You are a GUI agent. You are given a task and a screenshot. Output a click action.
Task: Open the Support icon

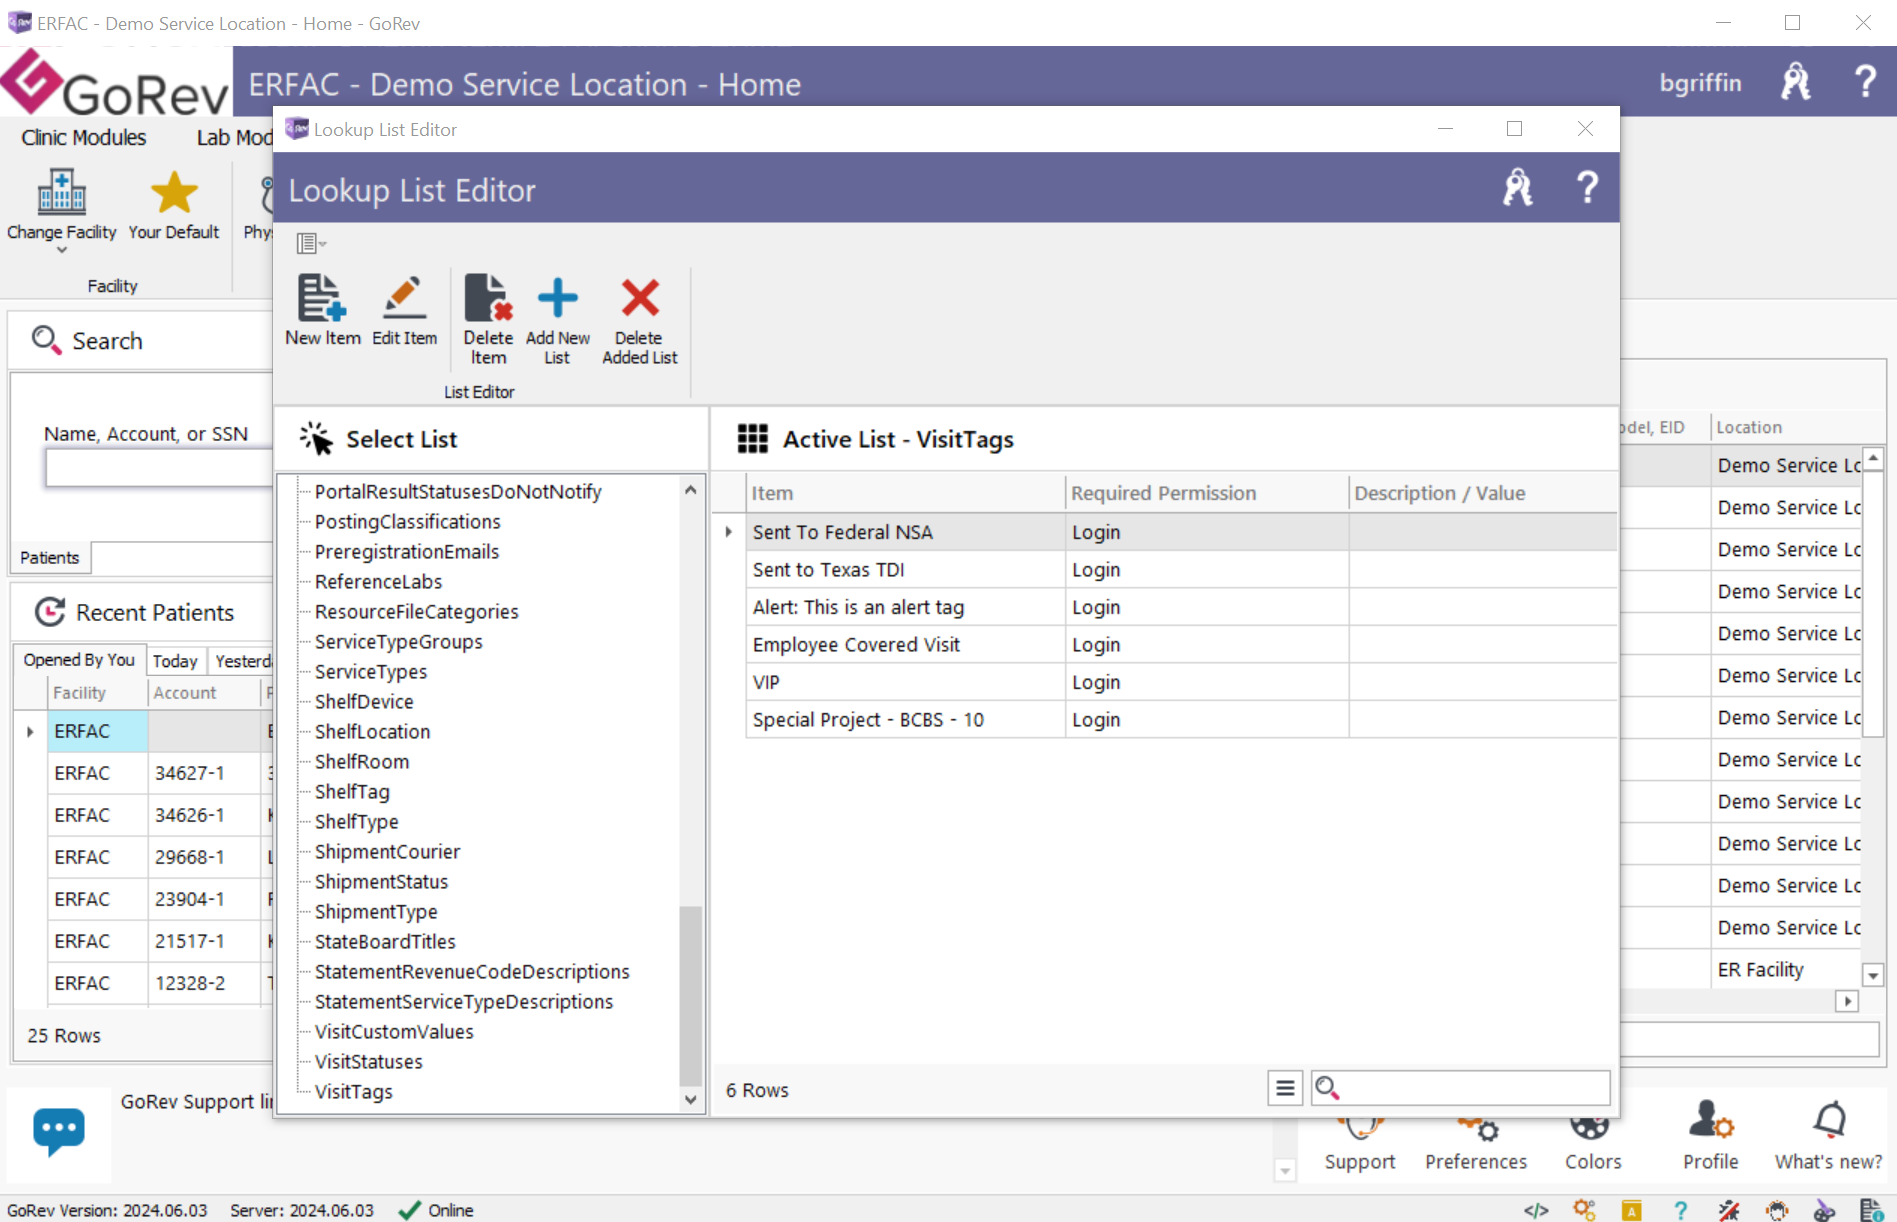click(1360, 1128)
